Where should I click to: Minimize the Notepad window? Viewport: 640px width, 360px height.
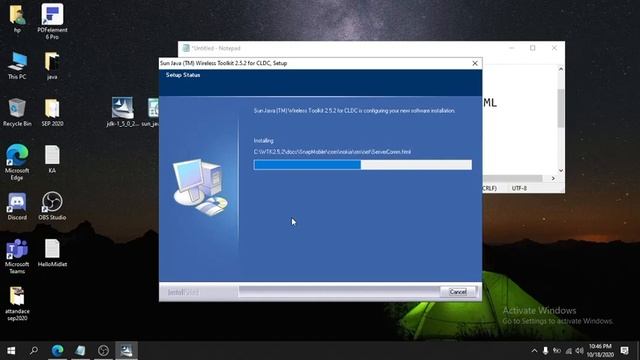511,48
